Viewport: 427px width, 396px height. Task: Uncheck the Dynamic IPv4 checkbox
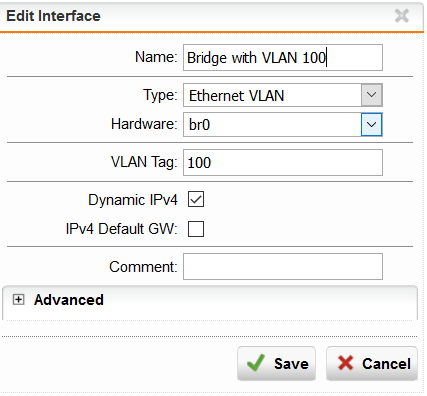pyautogui.click(x=196, y=199)
